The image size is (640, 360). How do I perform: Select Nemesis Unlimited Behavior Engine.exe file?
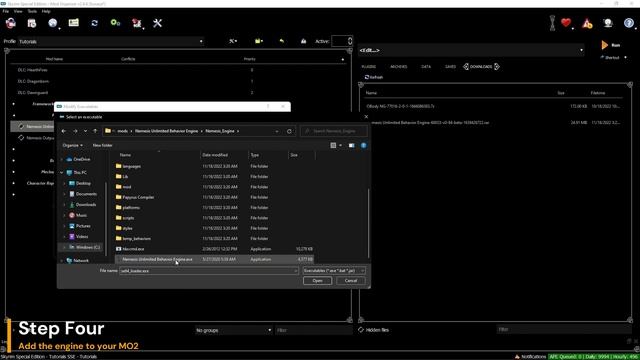pos(215,259)
